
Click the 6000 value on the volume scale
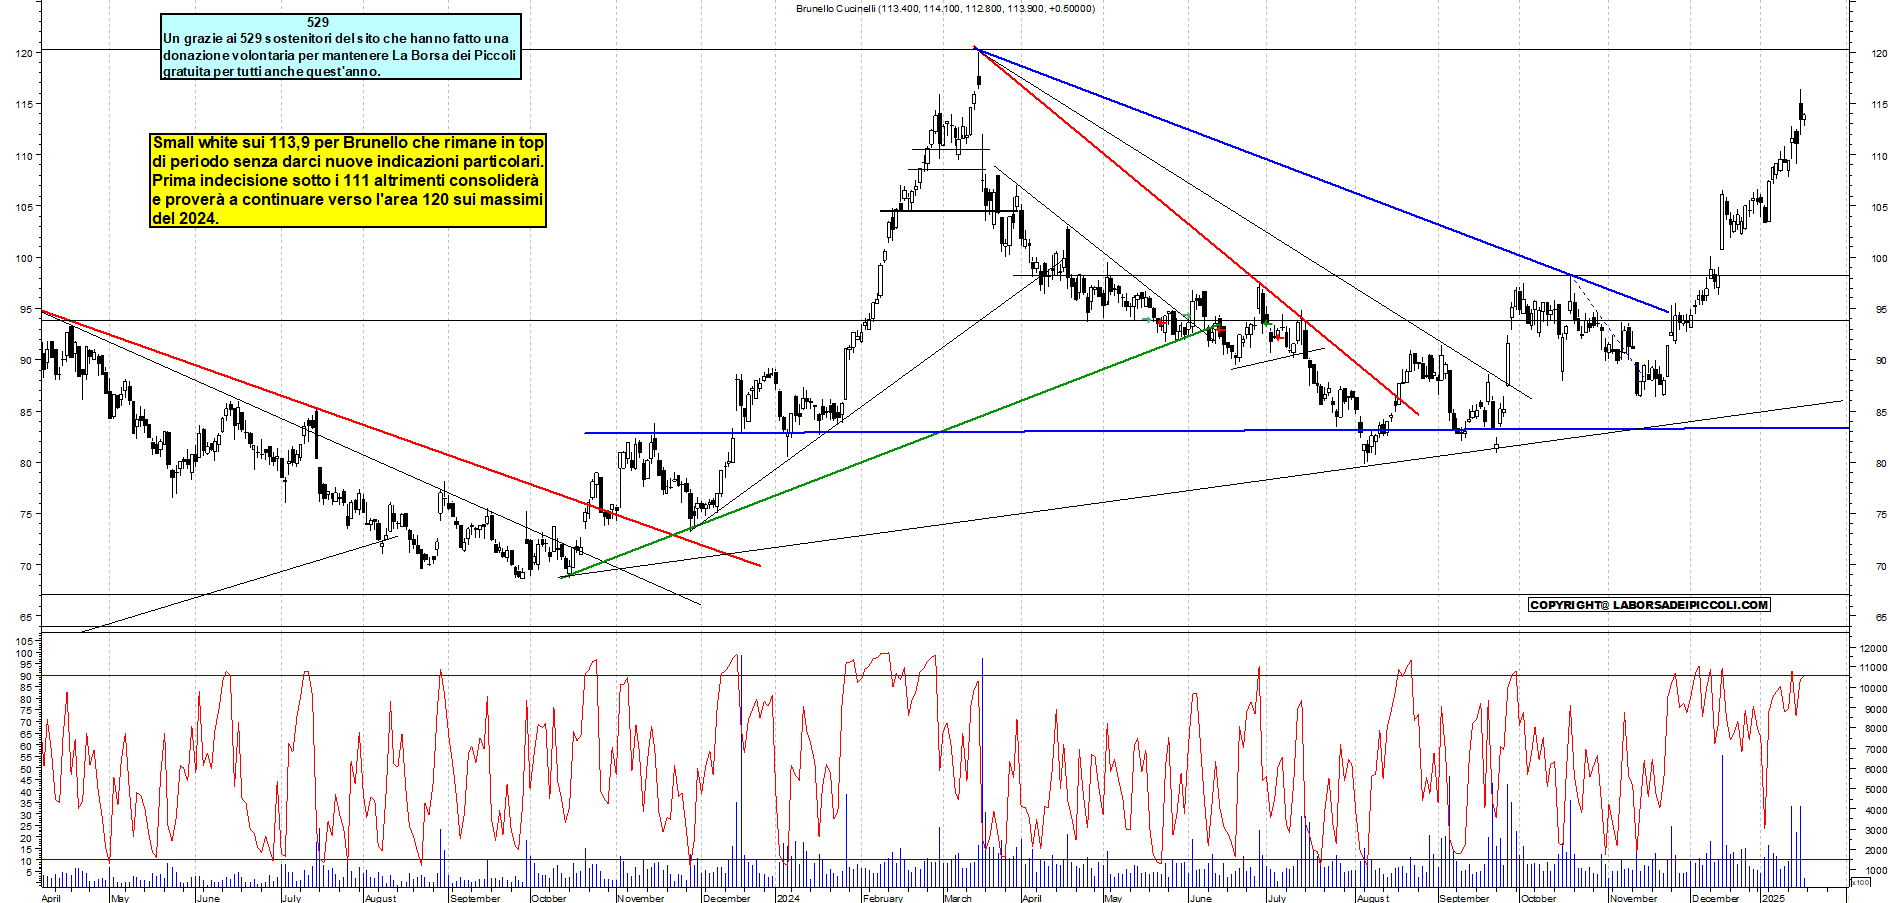point(1875,770)
